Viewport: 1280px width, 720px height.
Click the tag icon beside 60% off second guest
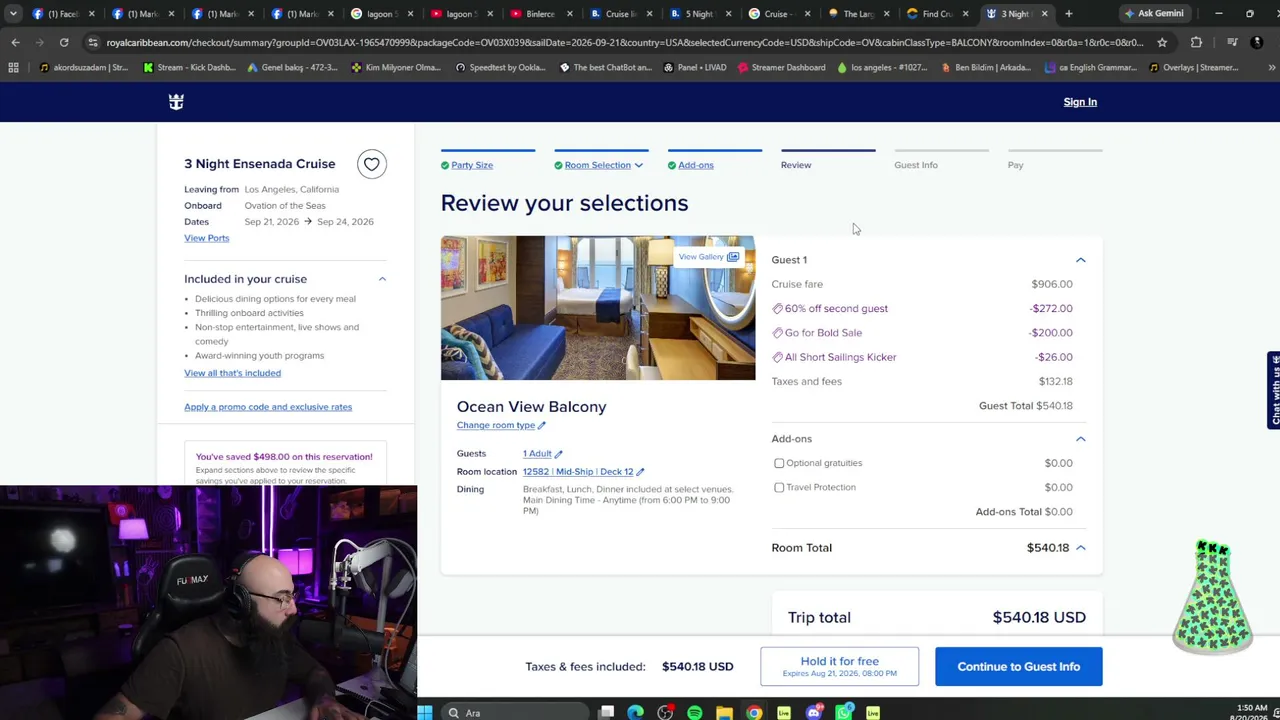click(x=777, y=309)
